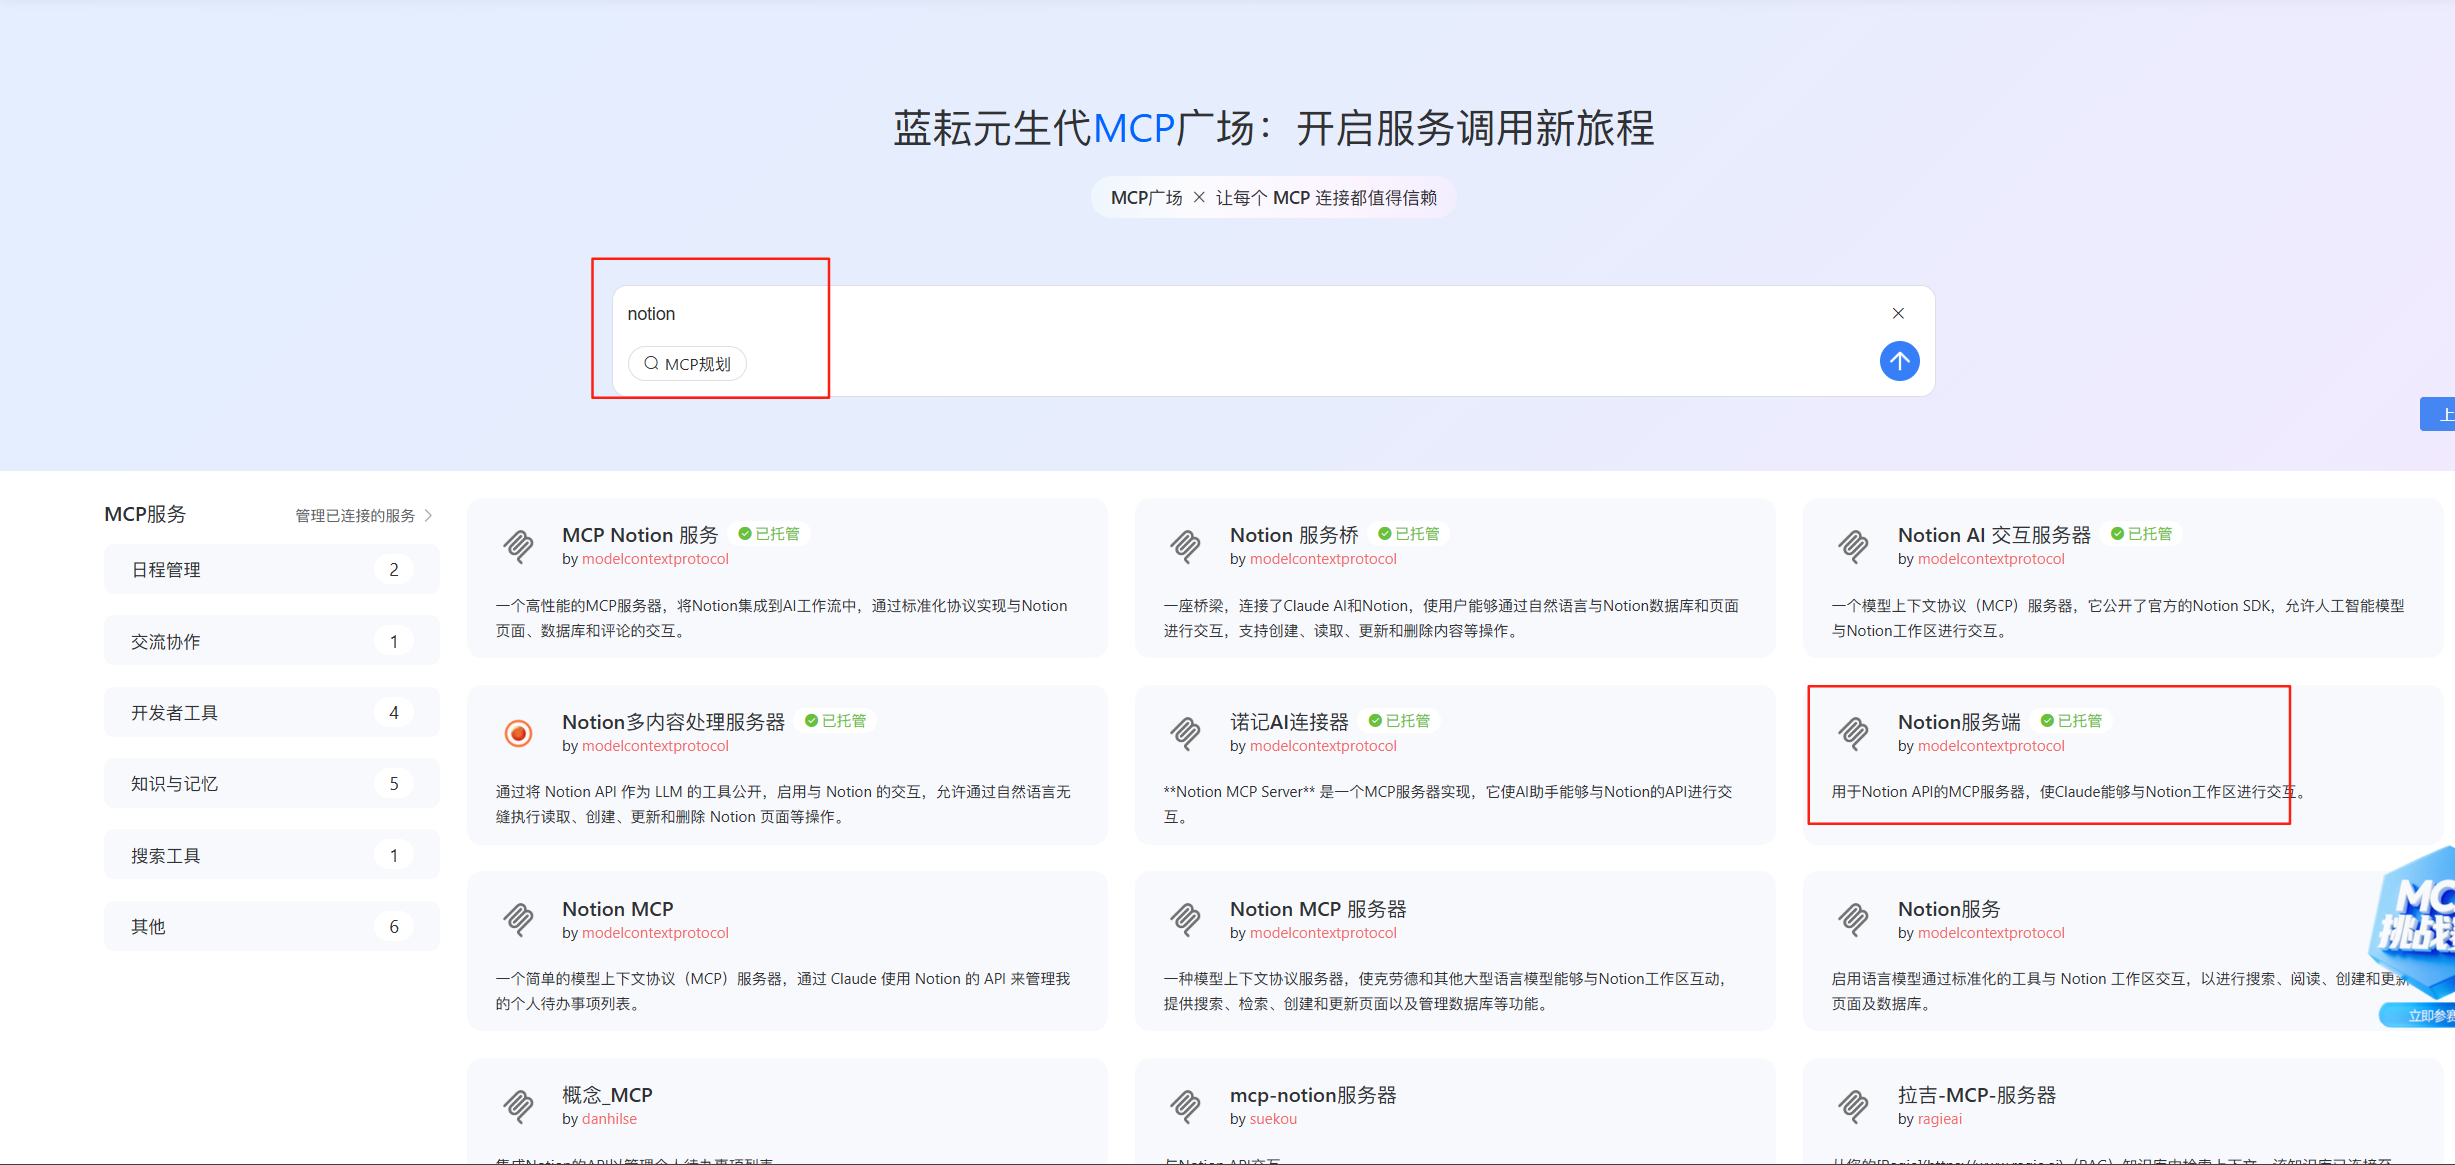The image size is (2455, 1165).
Task: Click author link ragieai
Action: (1940, 1119)
